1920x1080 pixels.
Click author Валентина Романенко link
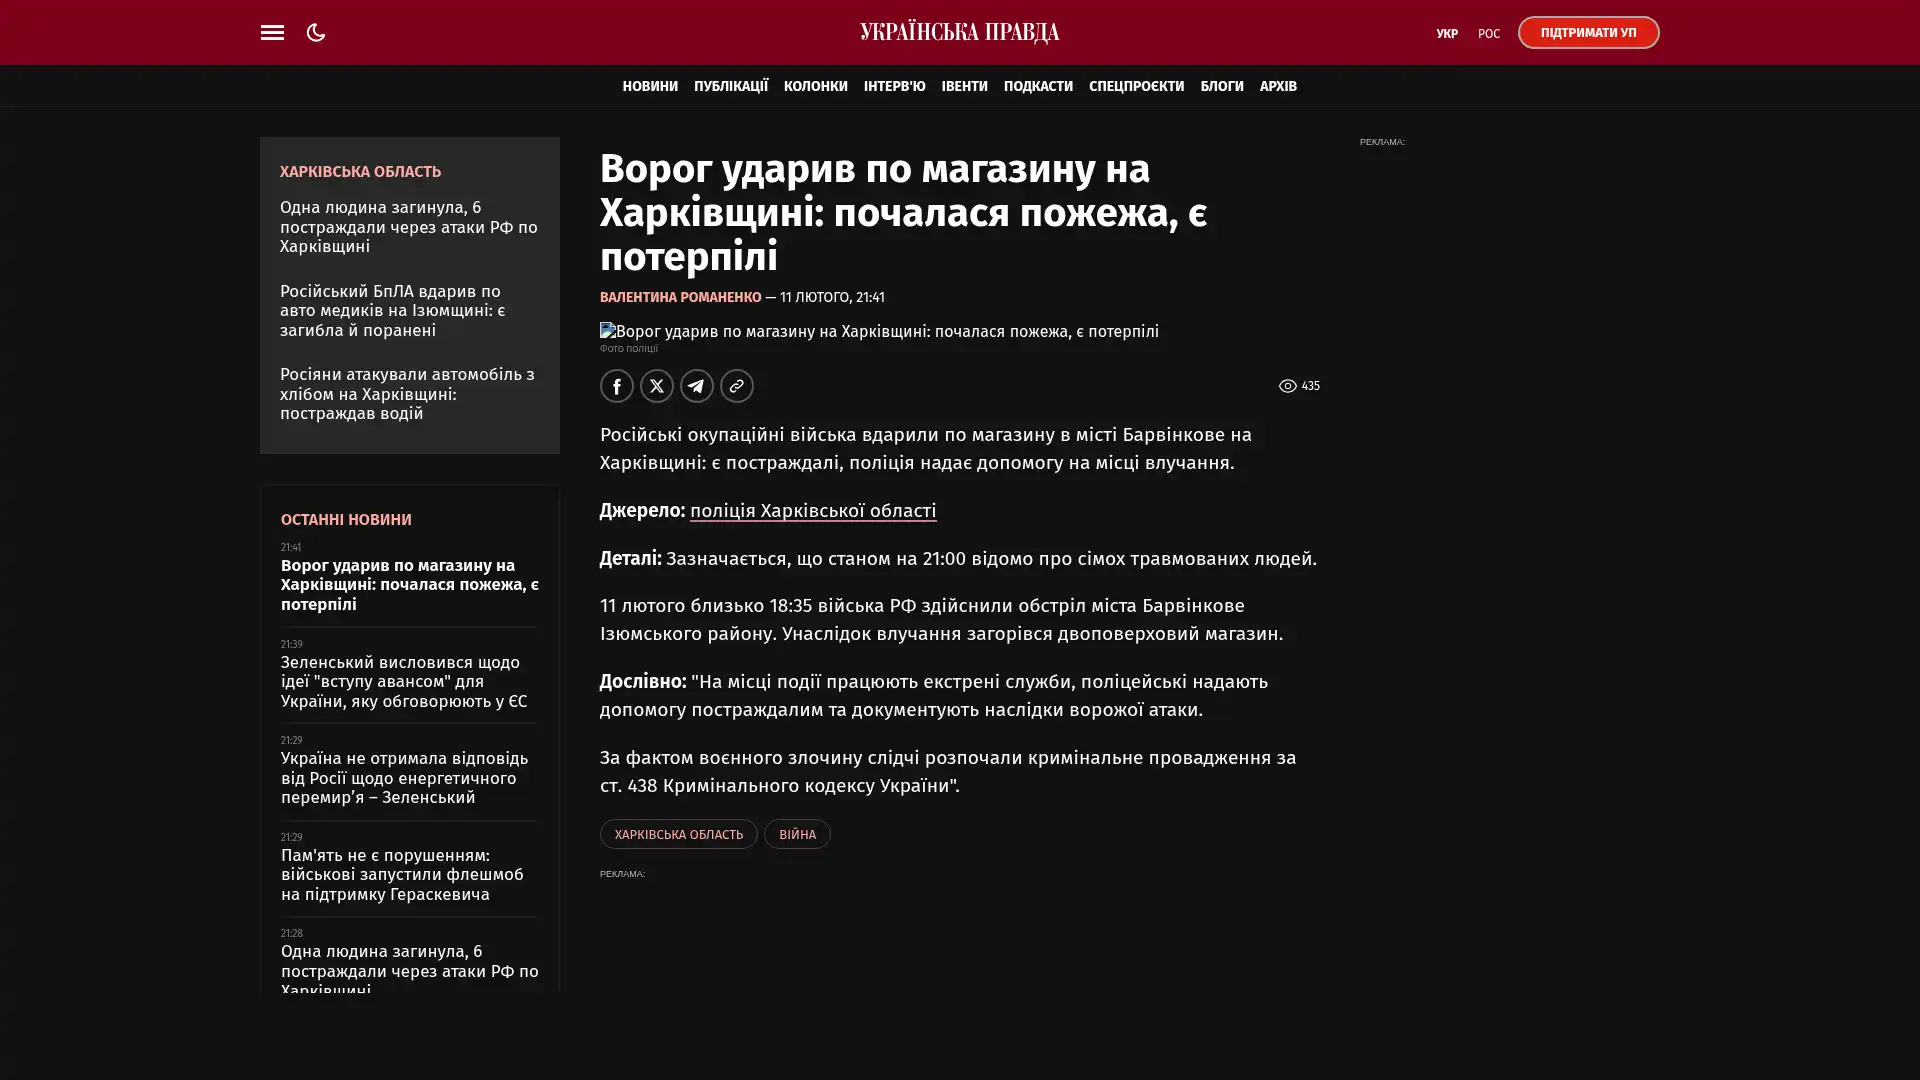[x=680, y=298]
